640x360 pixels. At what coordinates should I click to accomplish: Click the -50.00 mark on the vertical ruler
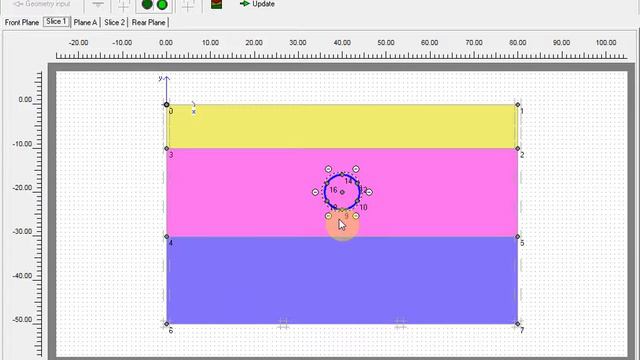tap(22, 320)
